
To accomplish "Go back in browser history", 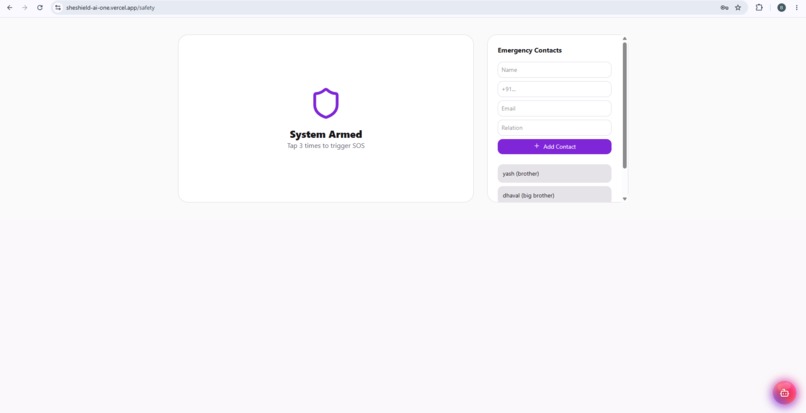I will [x=10, y=8].
